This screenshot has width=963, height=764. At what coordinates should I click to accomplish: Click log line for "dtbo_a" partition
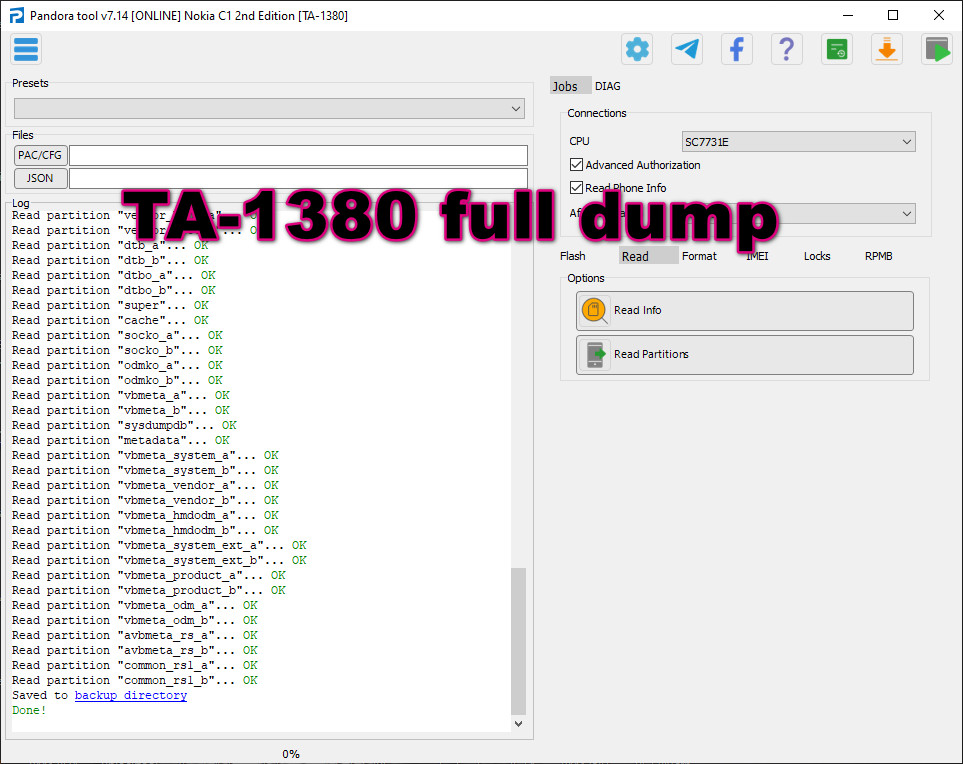[x=114, y=275]
